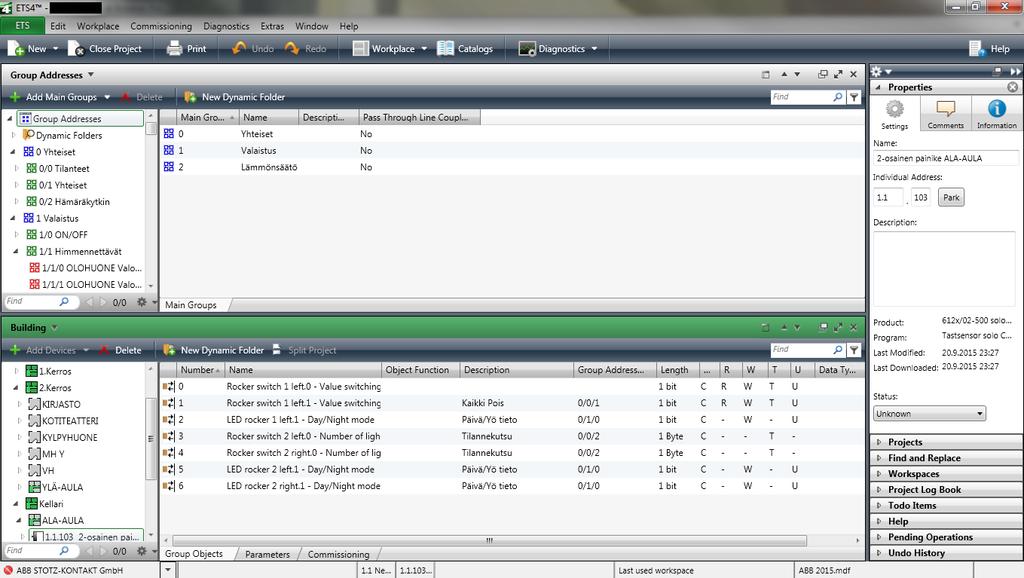
Task: Open Building panel title dropdown
Action: (x=55, y=327)
